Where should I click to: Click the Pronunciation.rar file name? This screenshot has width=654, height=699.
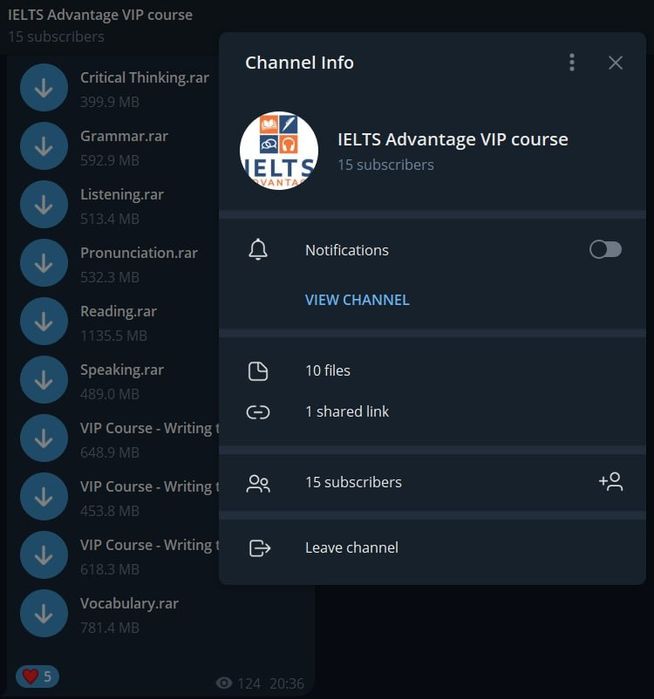(x=139, y=253)
